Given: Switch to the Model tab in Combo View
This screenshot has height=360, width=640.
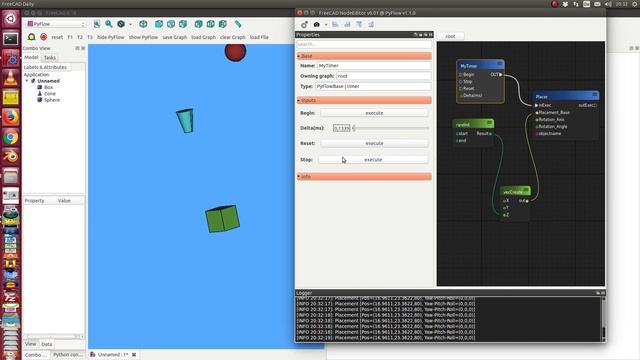Looking at the screenshot, I should click(x=31, y=58).
